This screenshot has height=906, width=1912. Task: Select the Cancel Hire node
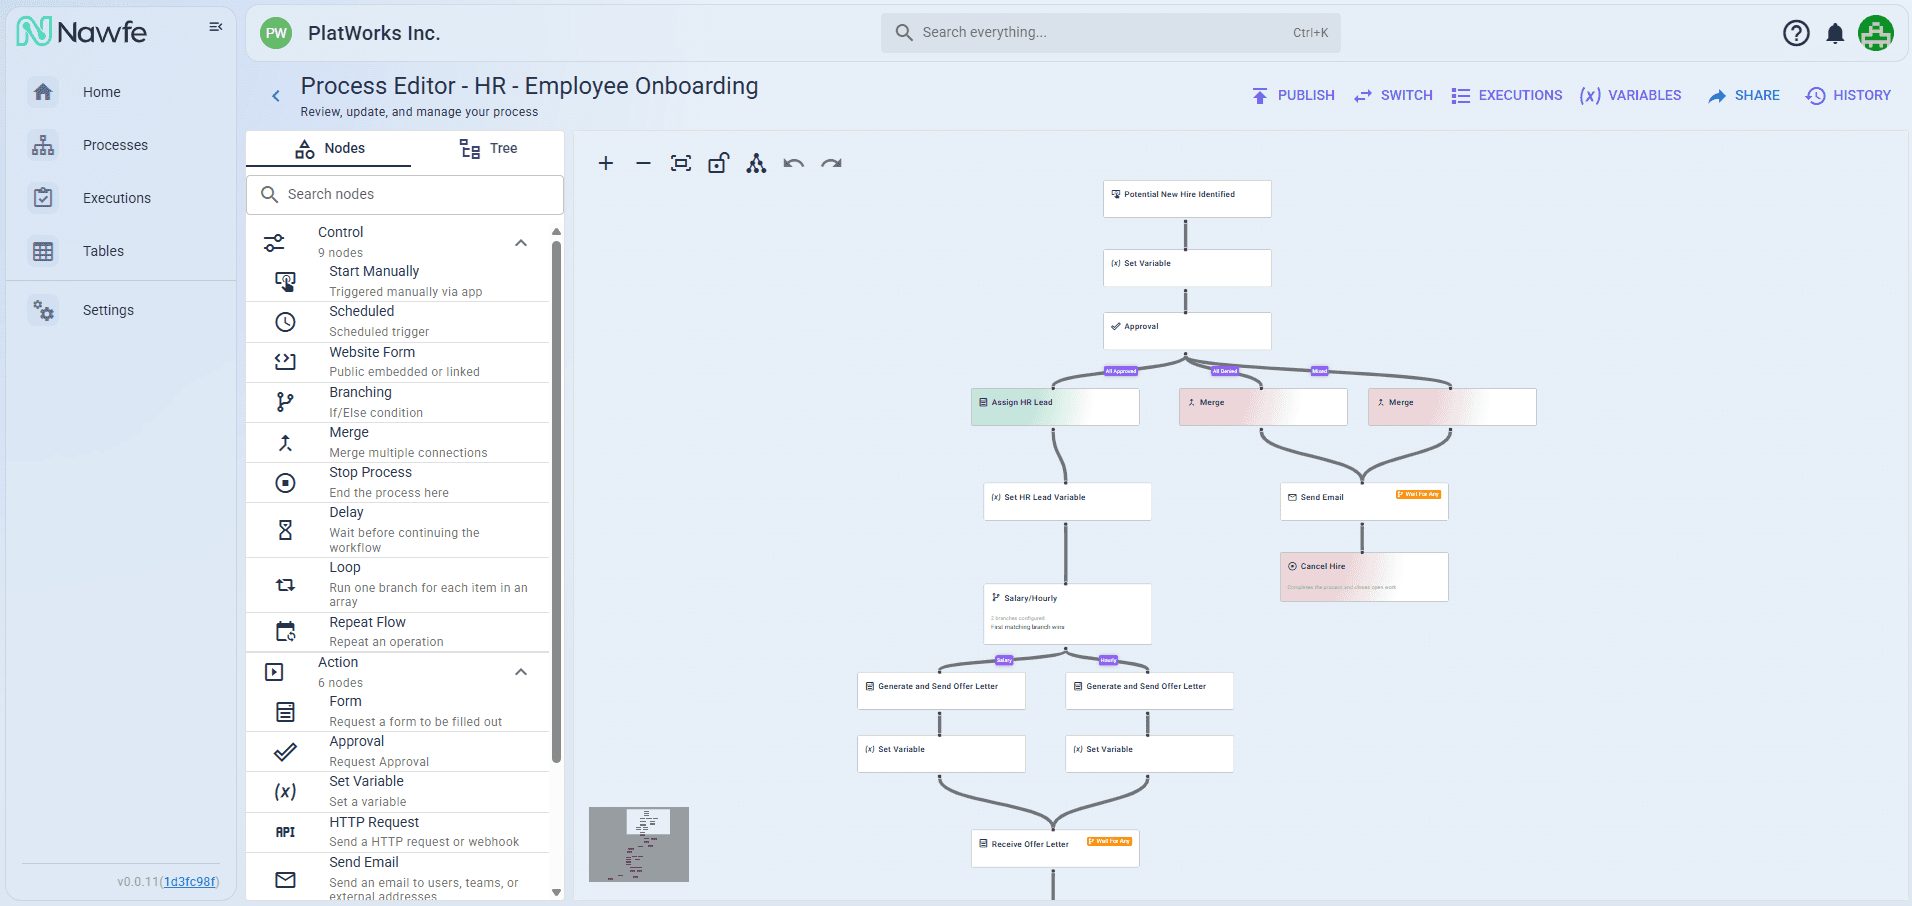[x=1364, y=577]
